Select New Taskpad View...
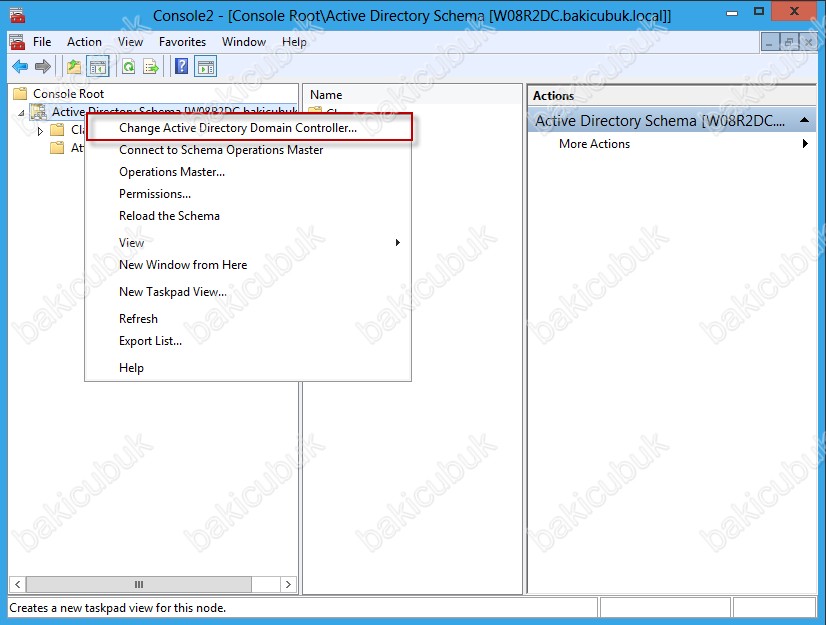826x625 pixels. click(x=248, y=292)
